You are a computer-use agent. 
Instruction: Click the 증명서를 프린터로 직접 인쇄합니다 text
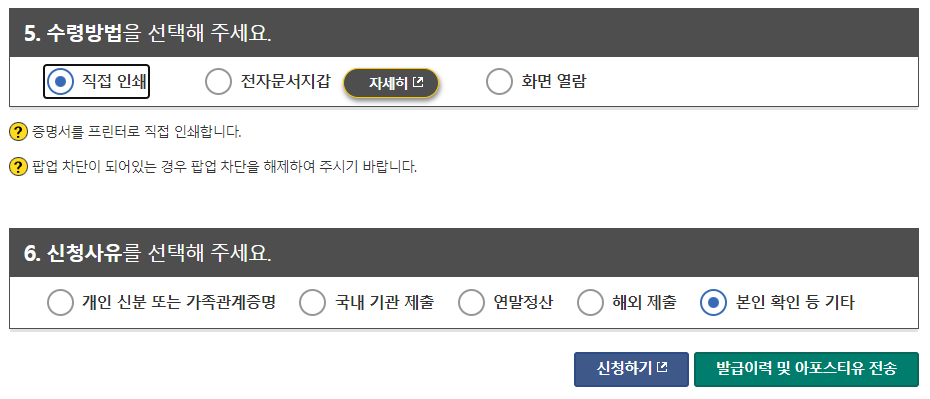tap(136, 132)
